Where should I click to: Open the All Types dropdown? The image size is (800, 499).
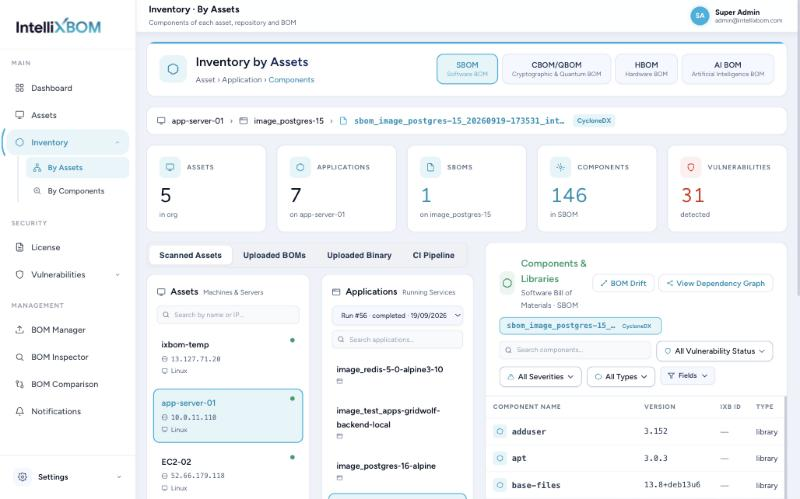[x=621, y=377]
